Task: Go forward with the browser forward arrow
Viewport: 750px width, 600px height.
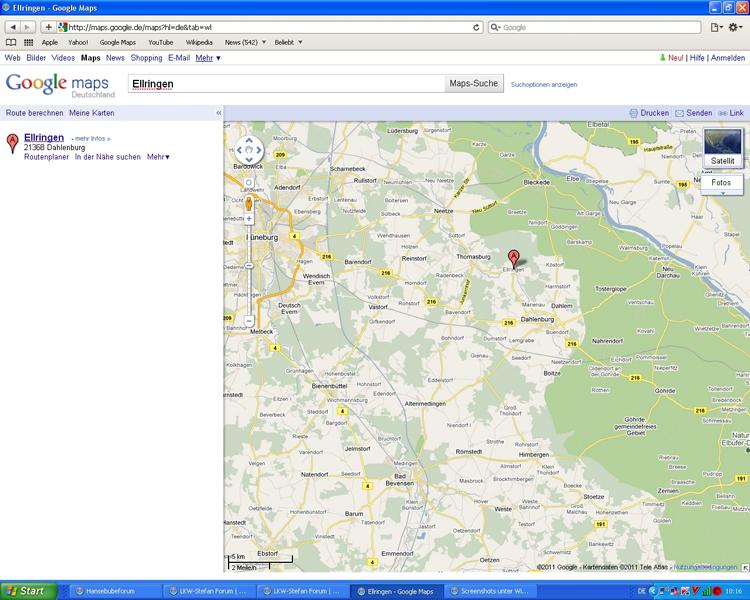Action: click(x=27, y=27)
